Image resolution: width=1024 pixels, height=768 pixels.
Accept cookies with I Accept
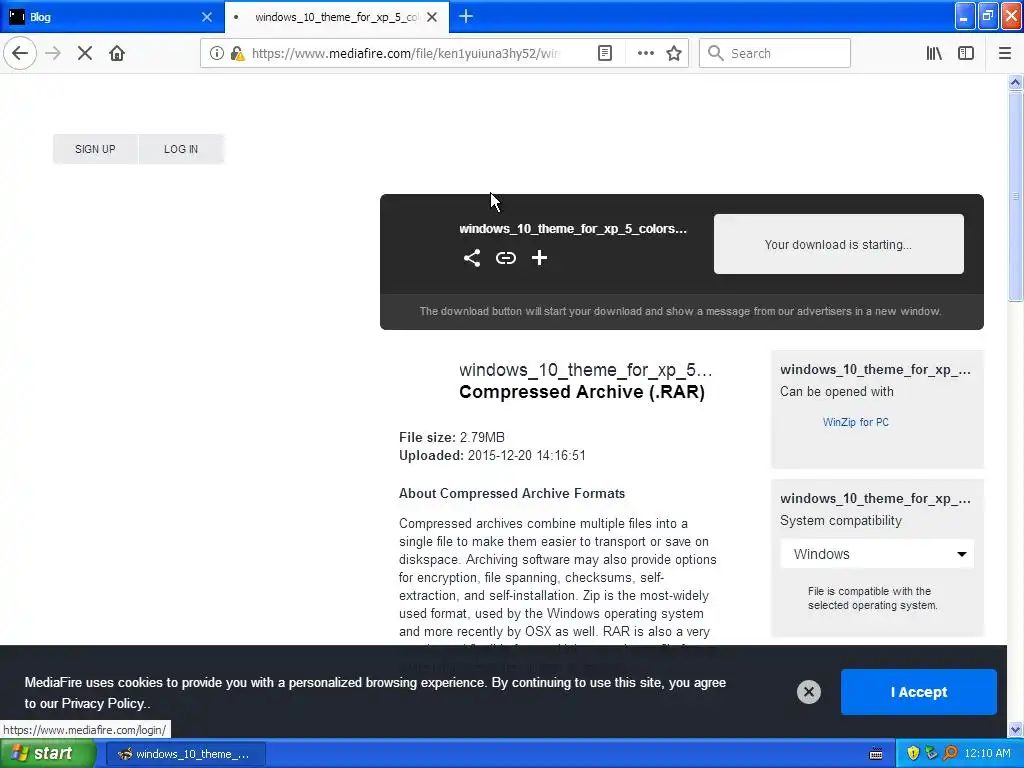(918, 692)
